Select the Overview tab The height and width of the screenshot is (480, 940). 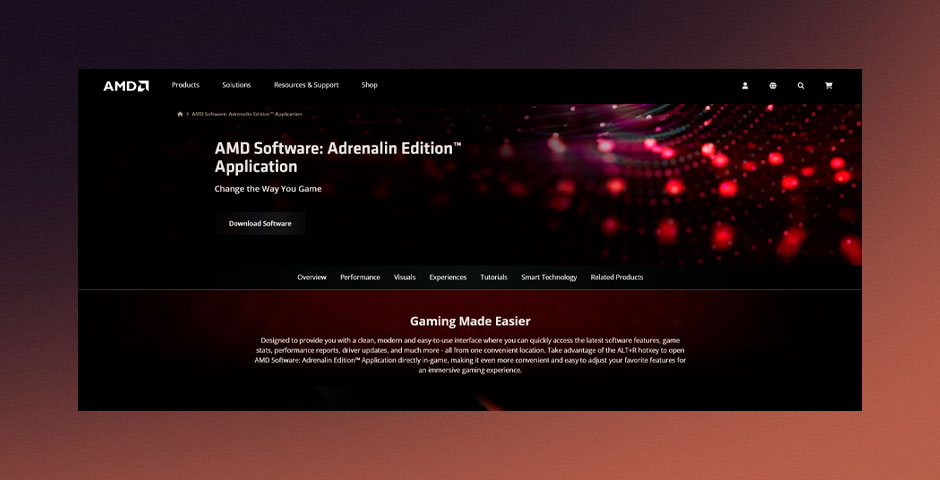click(312, 277)
